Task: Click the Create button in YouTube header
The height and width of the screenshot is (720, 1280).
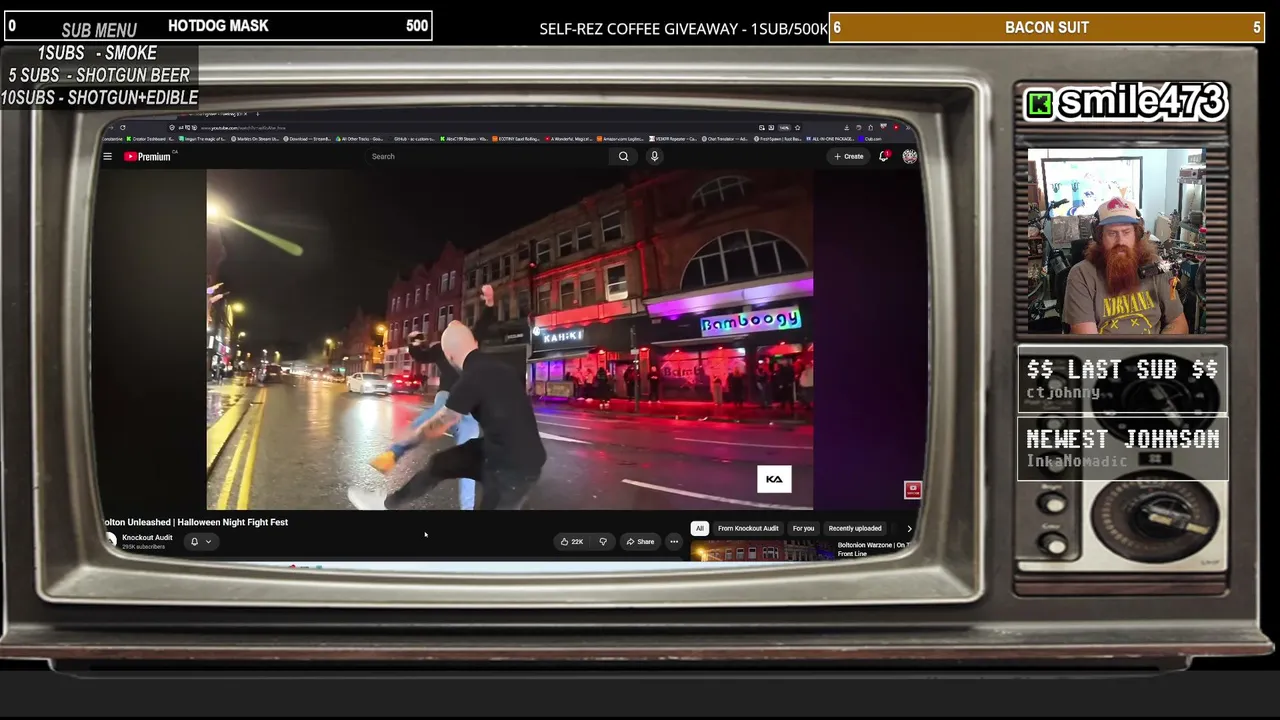Action: pos(849,156)
